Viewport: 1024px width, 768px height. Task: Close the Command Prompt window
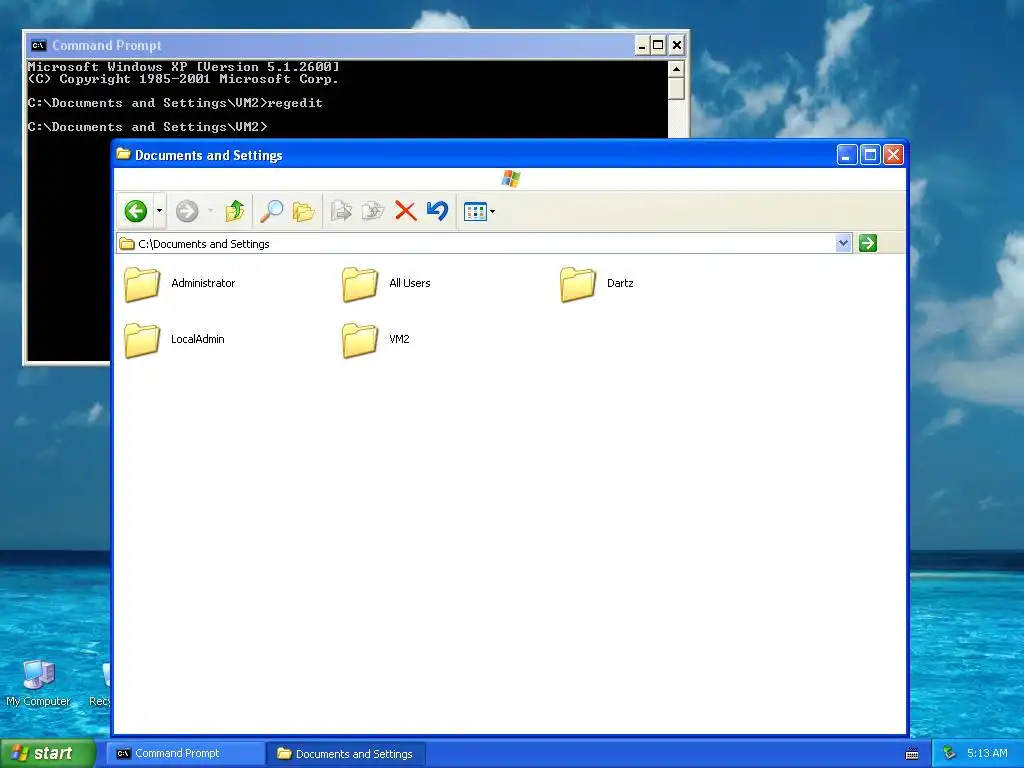677,46
